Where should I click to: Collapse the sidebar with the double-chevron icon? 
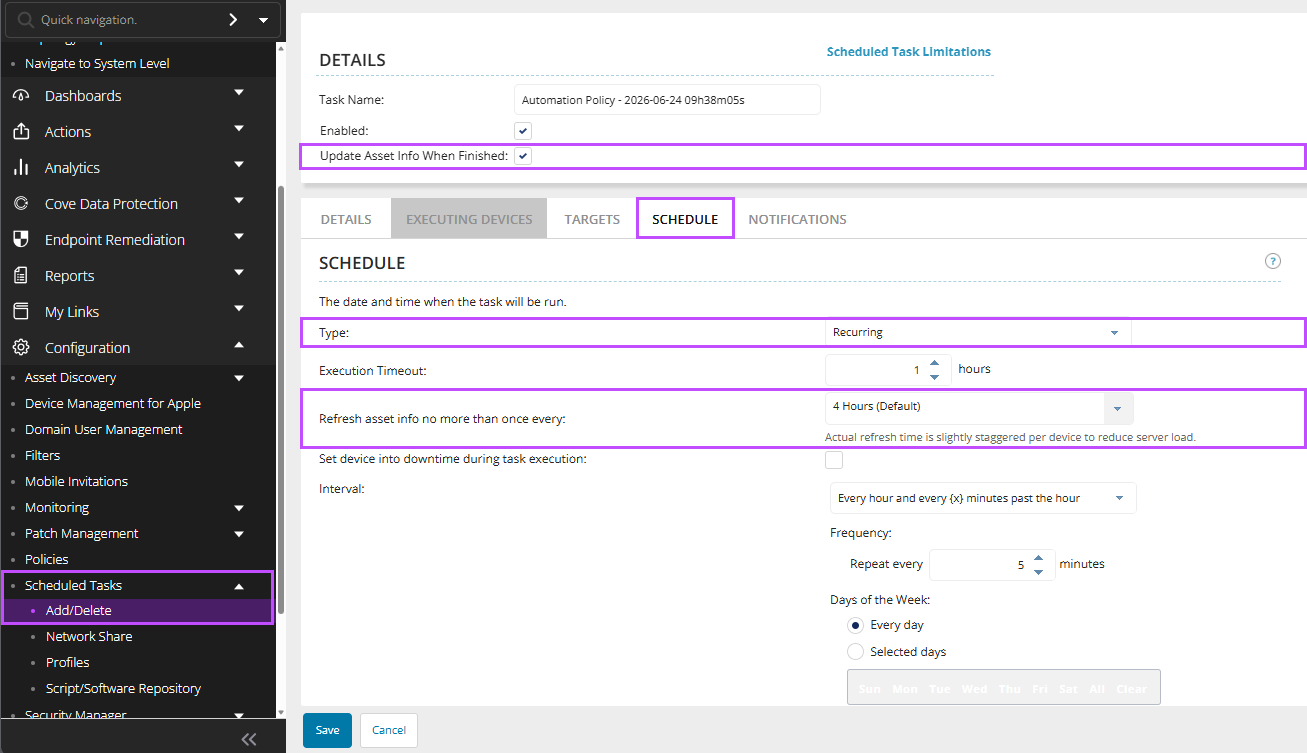[x=249, y=739]
